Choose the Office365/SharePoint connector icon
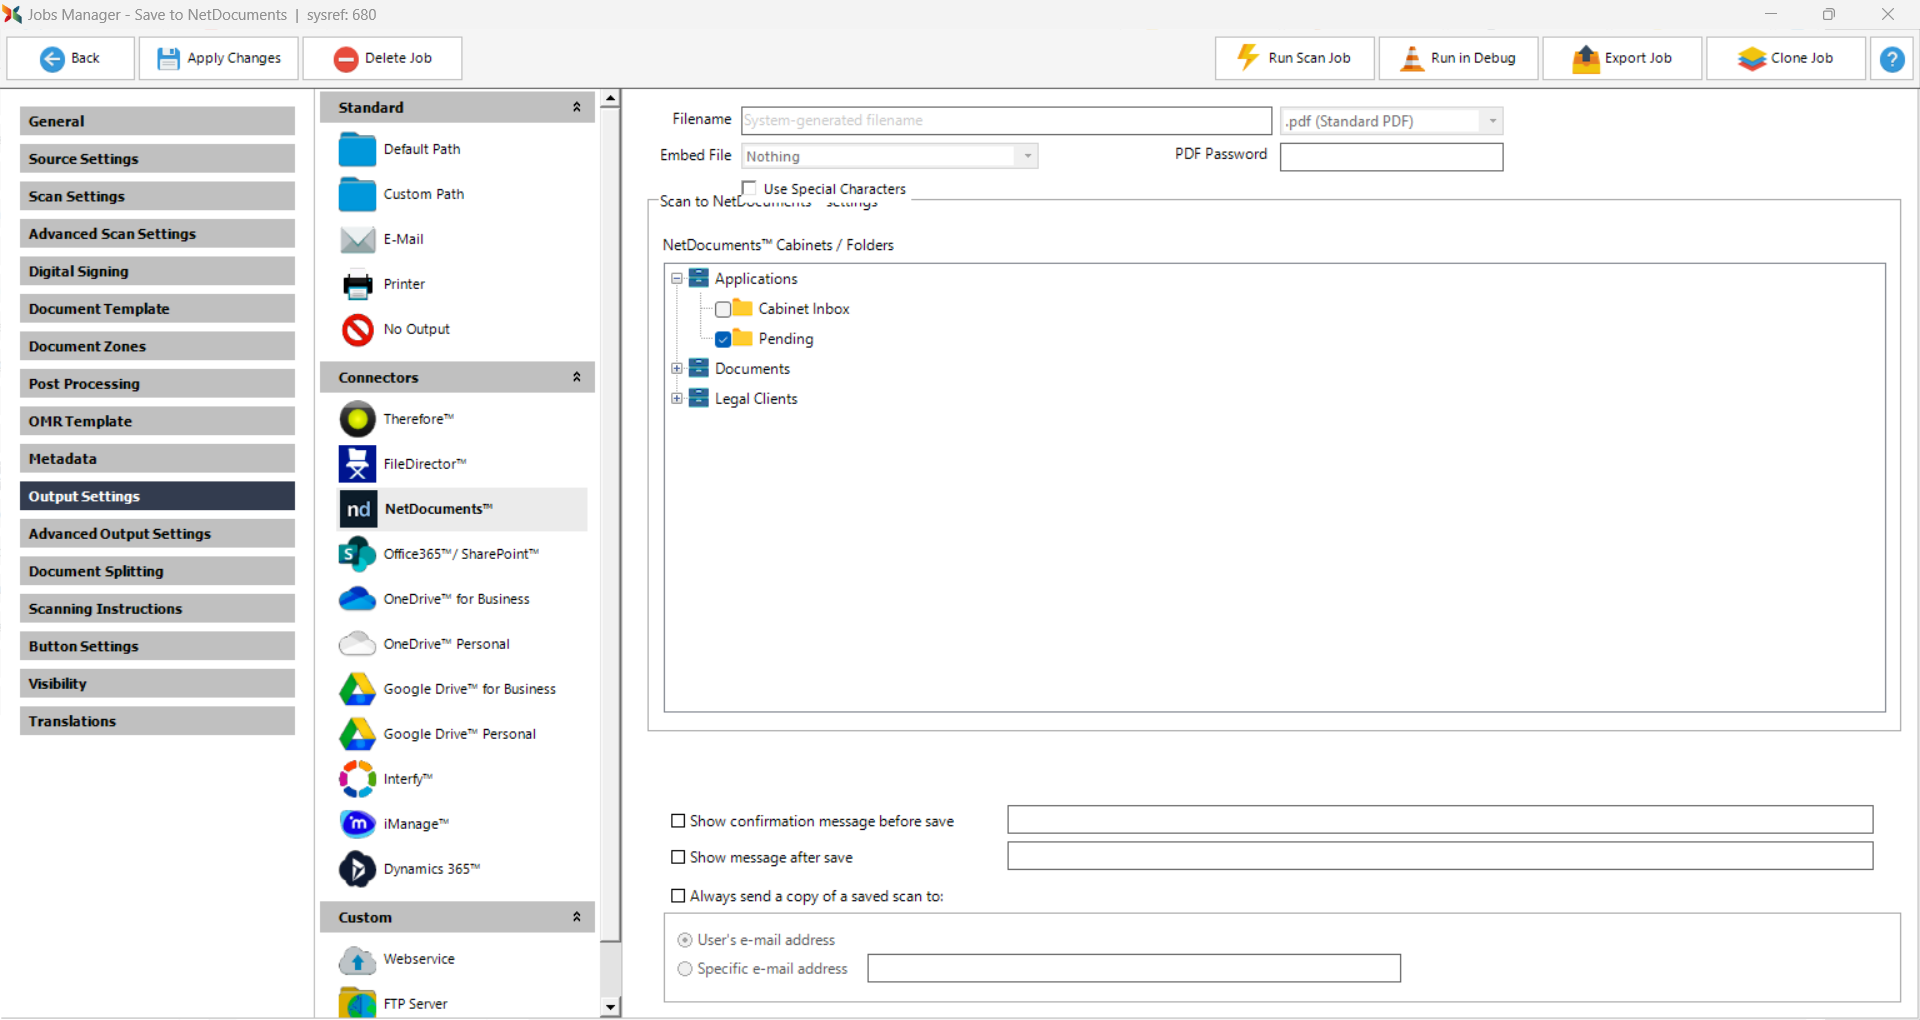The width and height of the screenshot is (1920, 1020). click(x=357, y=554)
